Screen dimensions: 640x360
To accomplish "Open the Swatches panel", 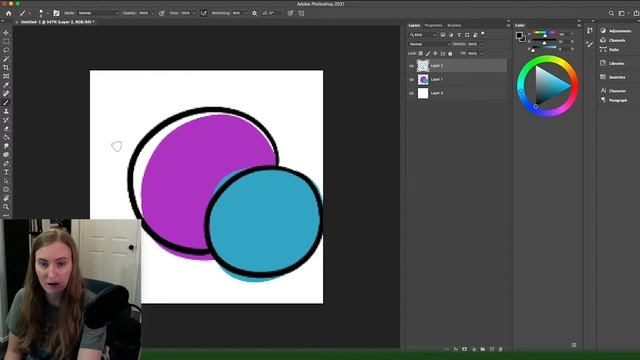I will click(613, 77).
